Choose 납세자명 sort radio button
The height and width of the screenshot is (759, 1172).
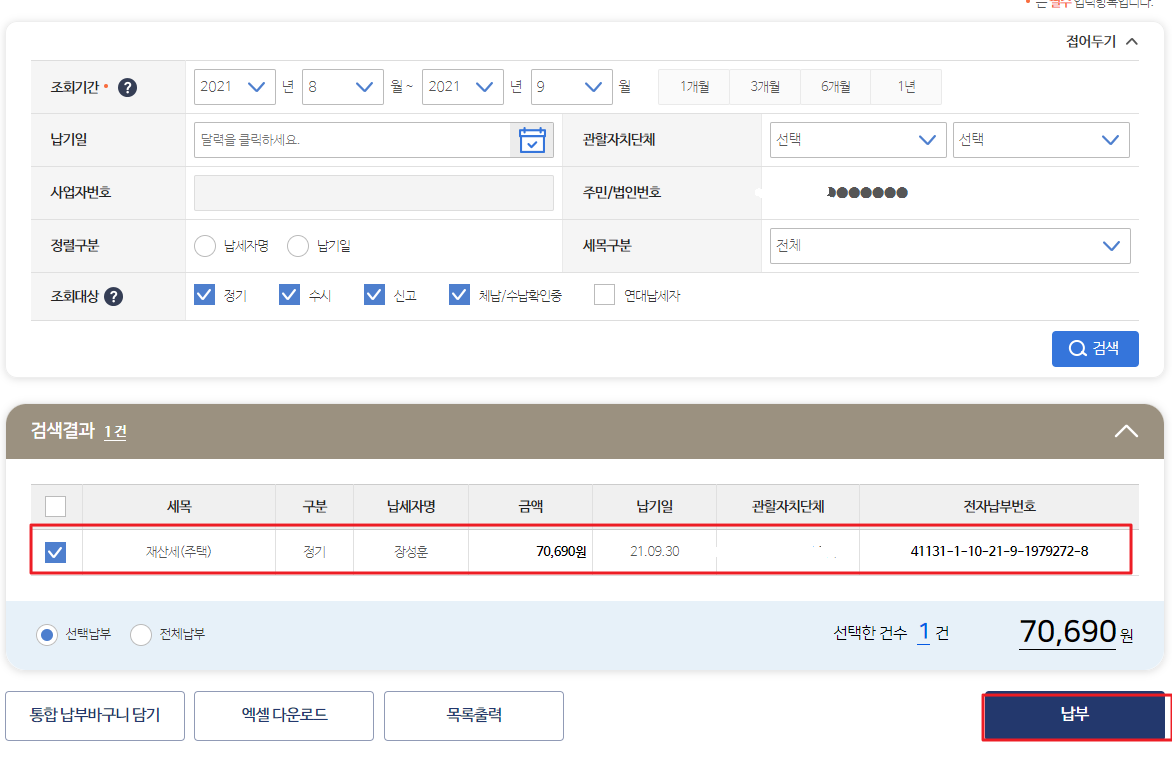[x=205, y=246]
